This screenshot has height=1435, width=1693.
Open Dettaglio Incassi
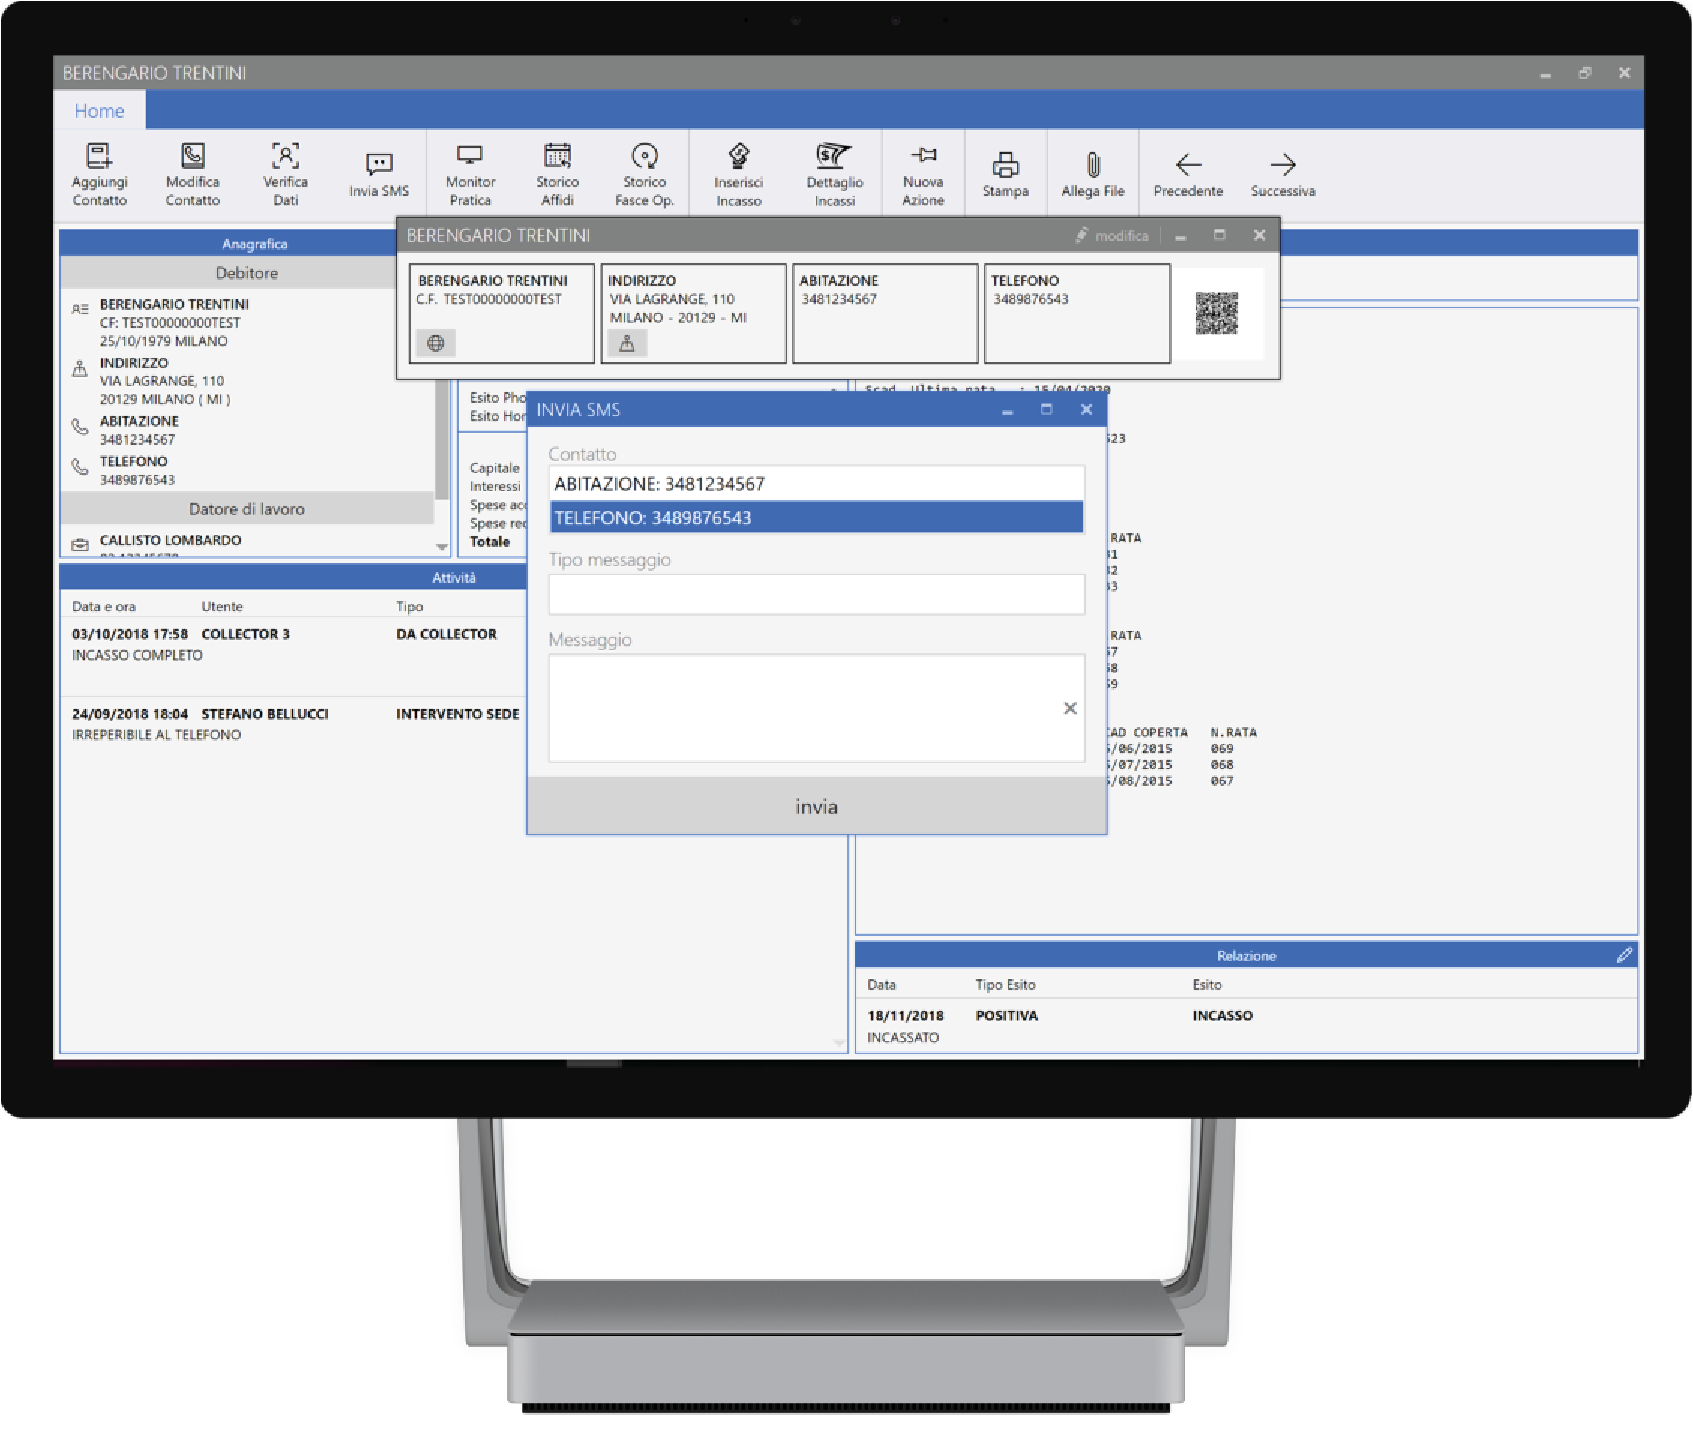tap(834, 173)
